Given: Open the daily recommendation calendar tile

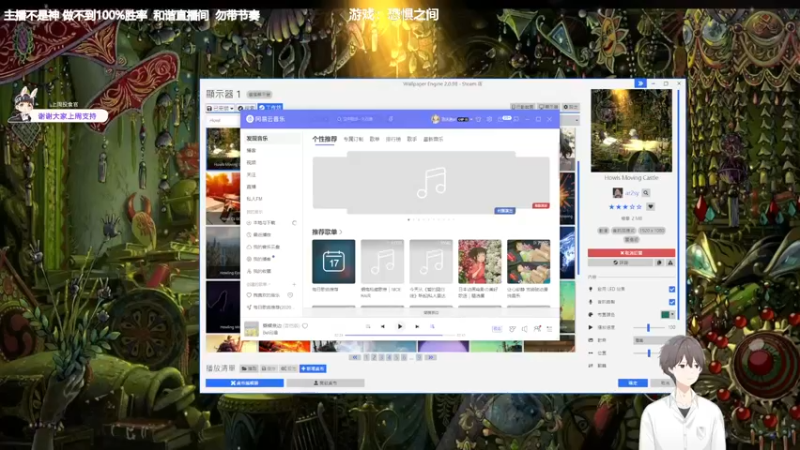Looking at the screenshot, I should 334,261.
